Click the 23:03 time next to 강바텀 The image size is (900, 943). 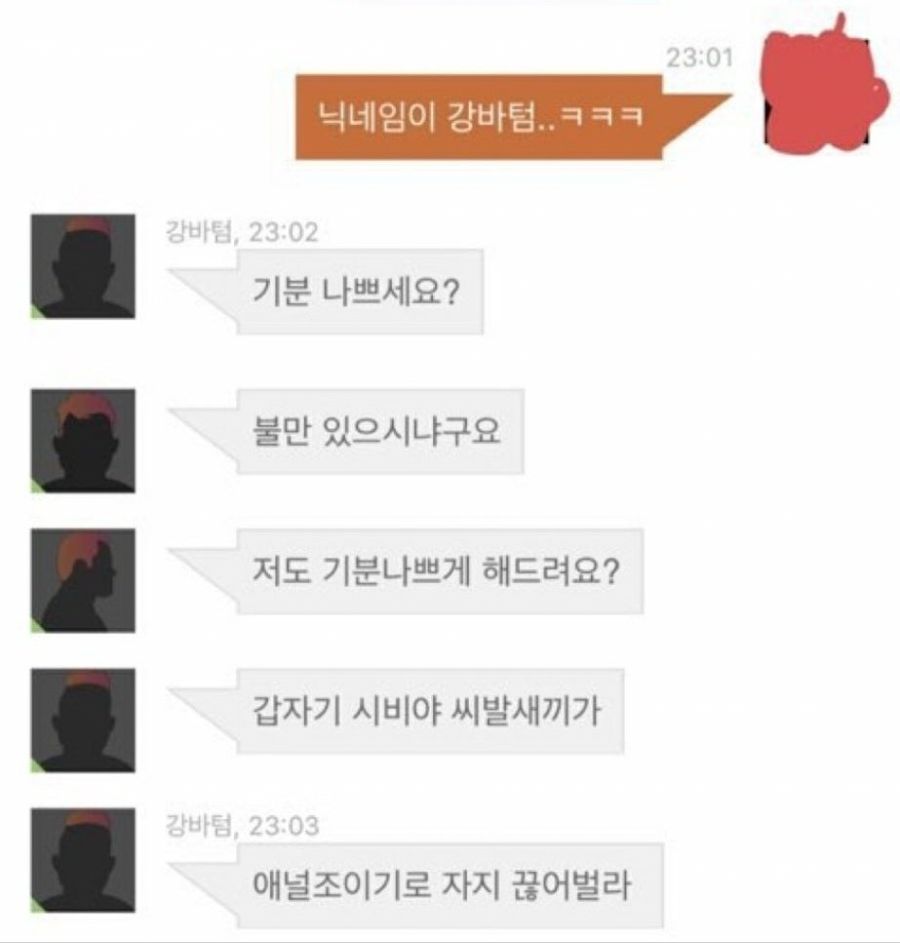tap(284, 825)
